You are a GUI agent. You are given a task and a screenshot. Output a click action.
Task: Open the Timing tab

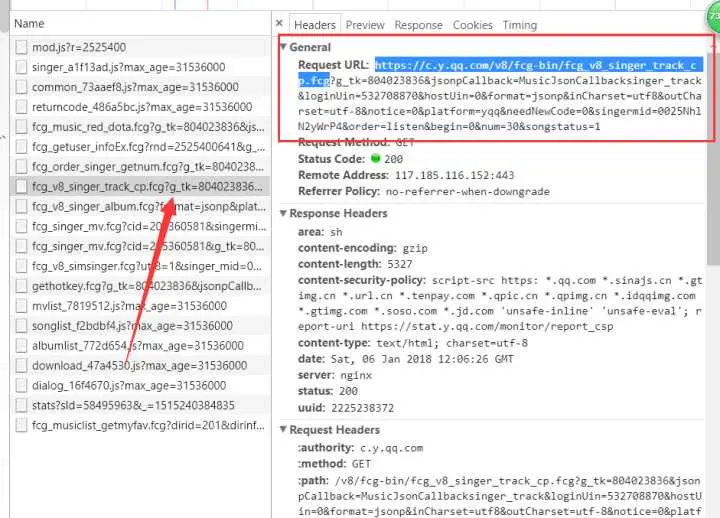(x=519, y=25)
